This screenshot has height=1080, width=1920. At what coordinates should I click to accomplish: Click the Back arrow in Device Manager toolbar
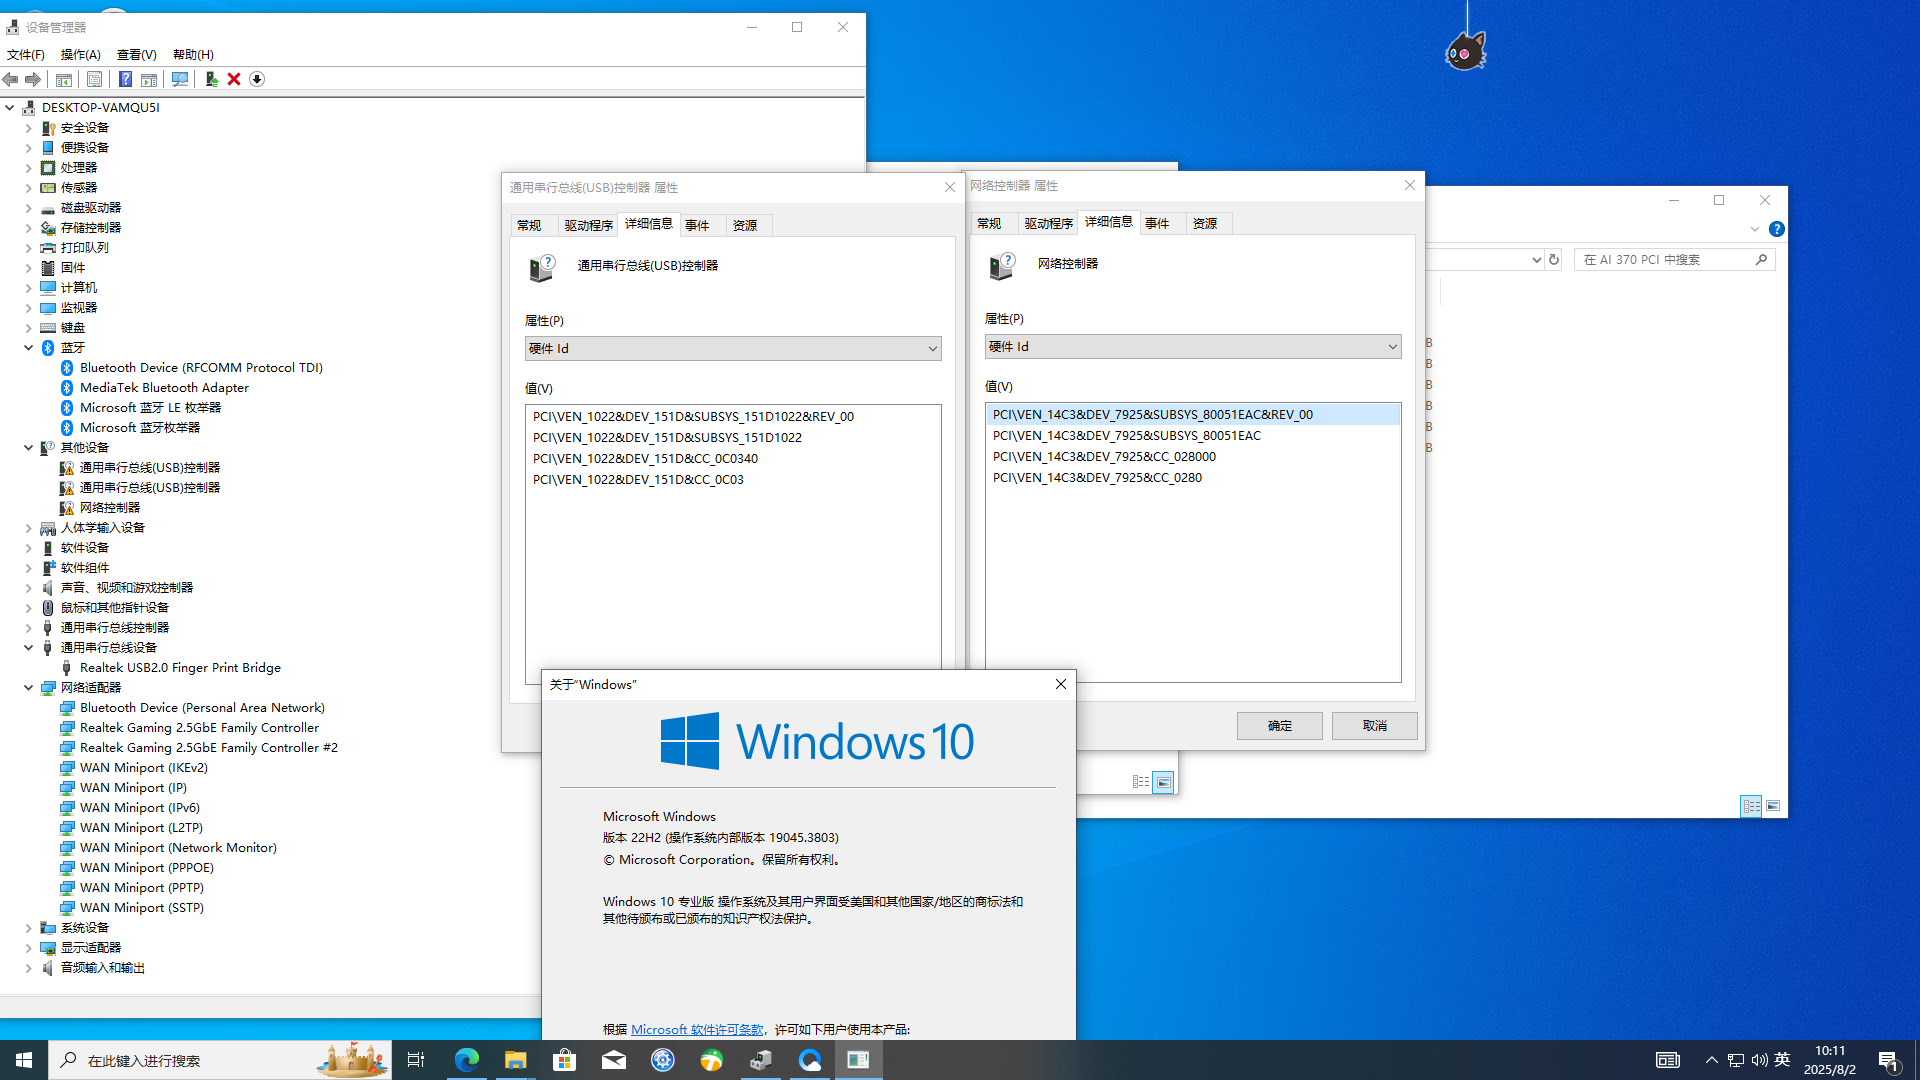[11, 79]
